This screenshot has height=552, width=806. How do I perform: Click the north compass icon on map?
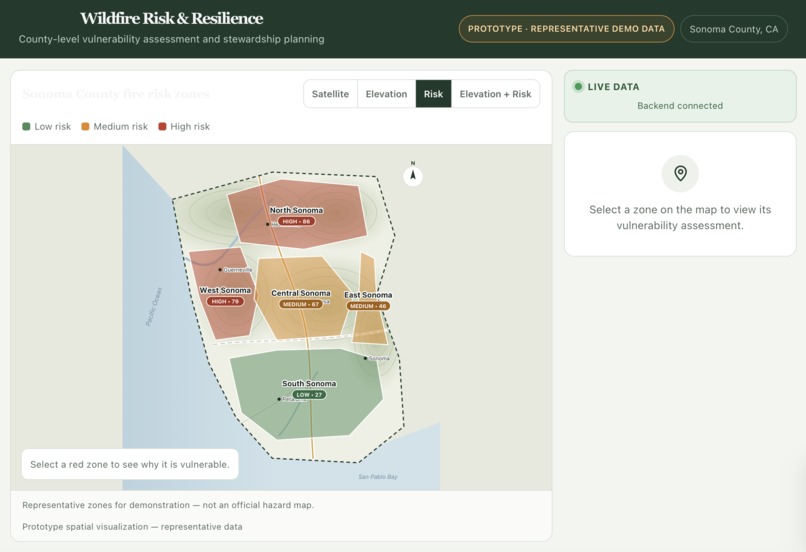pos(413,176)
